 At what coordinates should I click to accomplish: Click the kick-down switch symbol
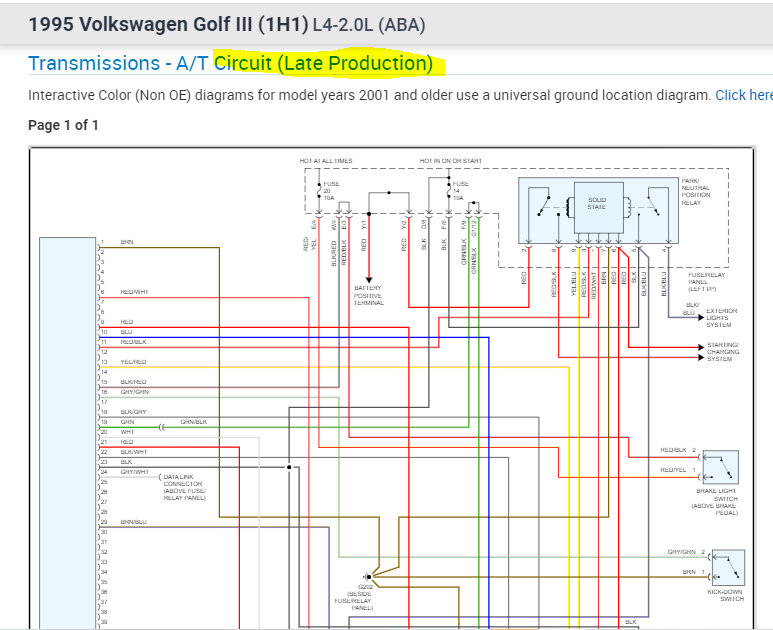coord(729,567)
